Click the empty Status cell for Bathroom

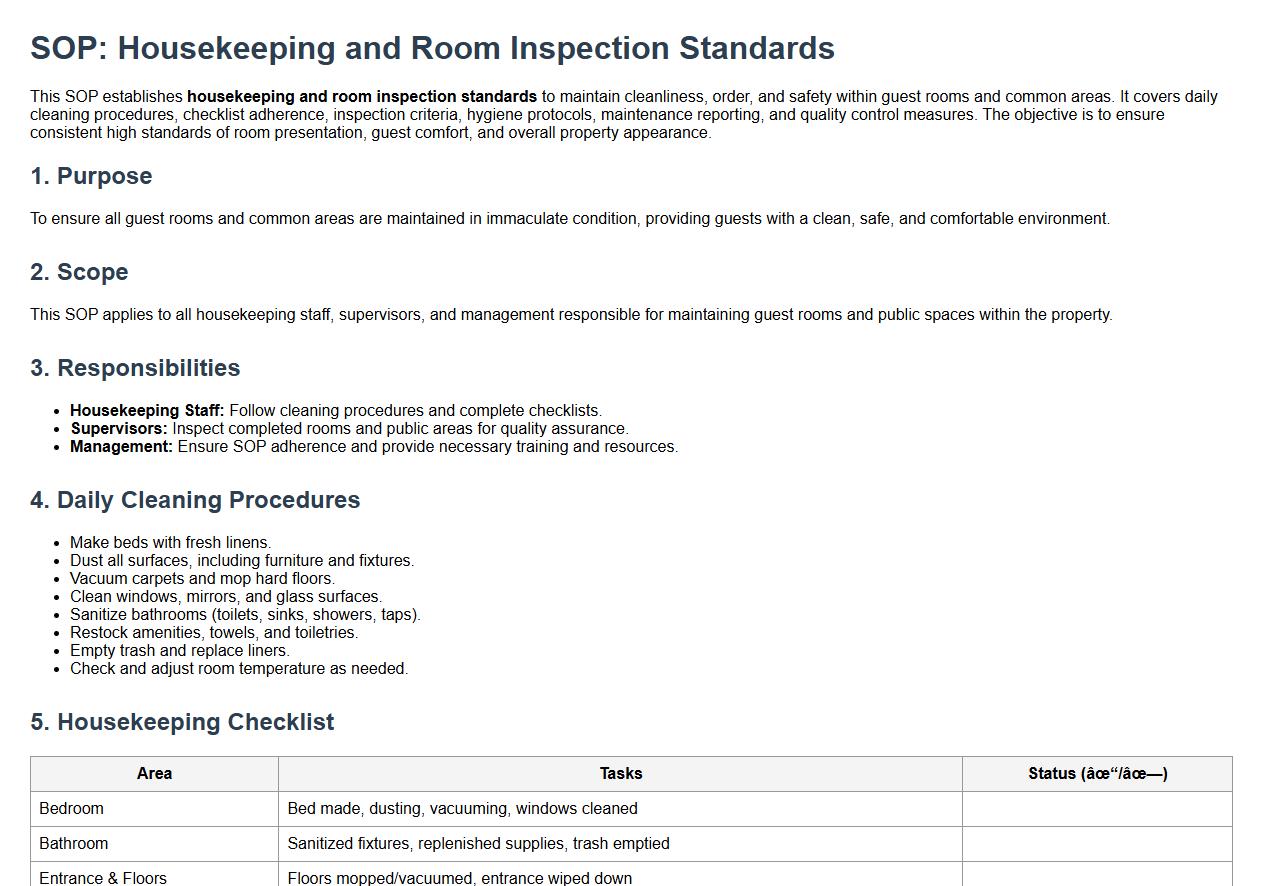(x=1097, y=844)
